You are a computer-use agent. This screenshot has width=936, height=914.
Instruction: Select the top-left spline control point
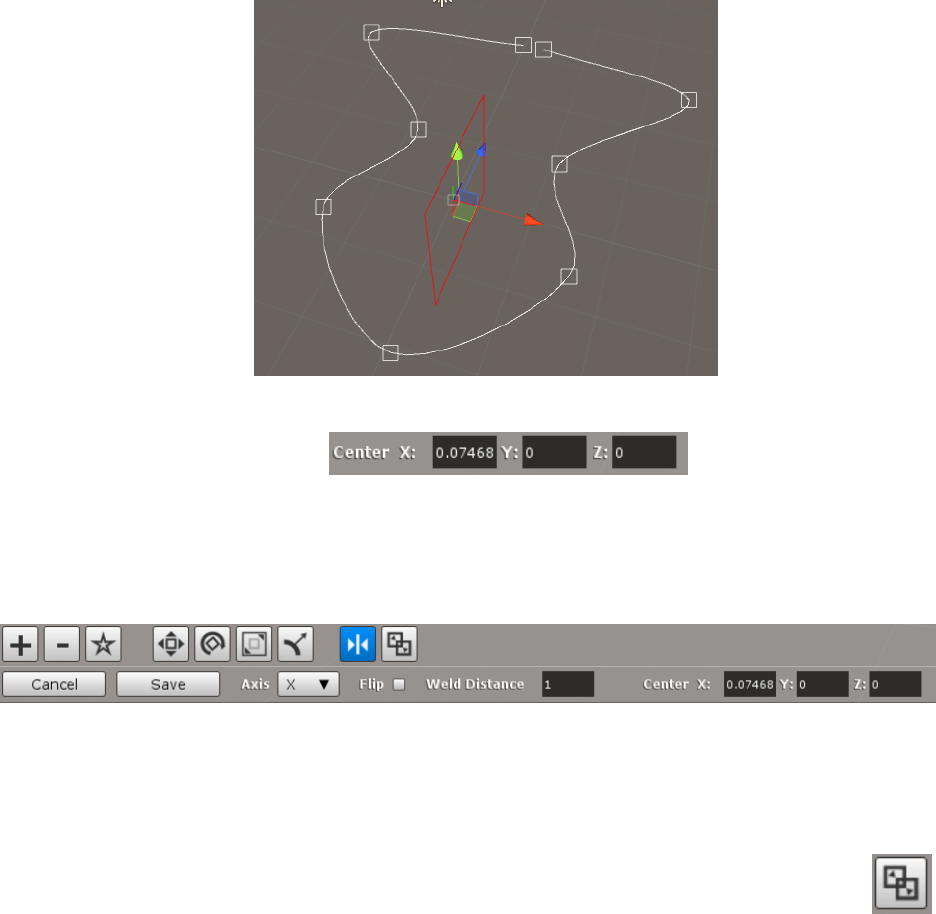371,32
